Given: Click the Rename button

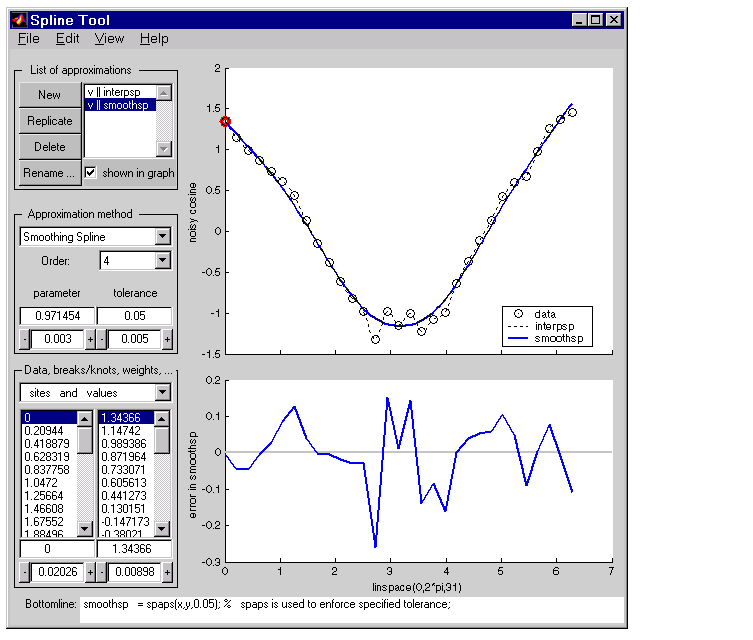Looking at the screenshot, I should 50,173.
